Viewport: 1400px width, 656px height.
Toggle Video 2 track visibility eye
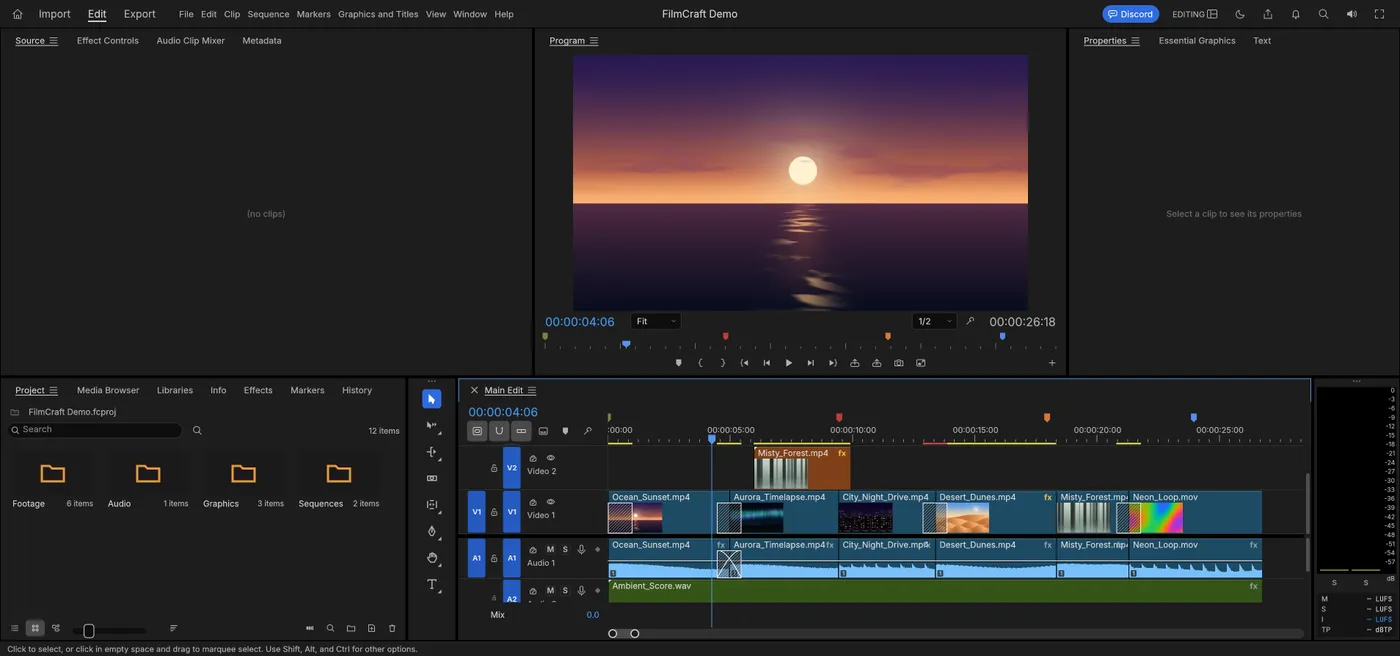click(550, 458)
